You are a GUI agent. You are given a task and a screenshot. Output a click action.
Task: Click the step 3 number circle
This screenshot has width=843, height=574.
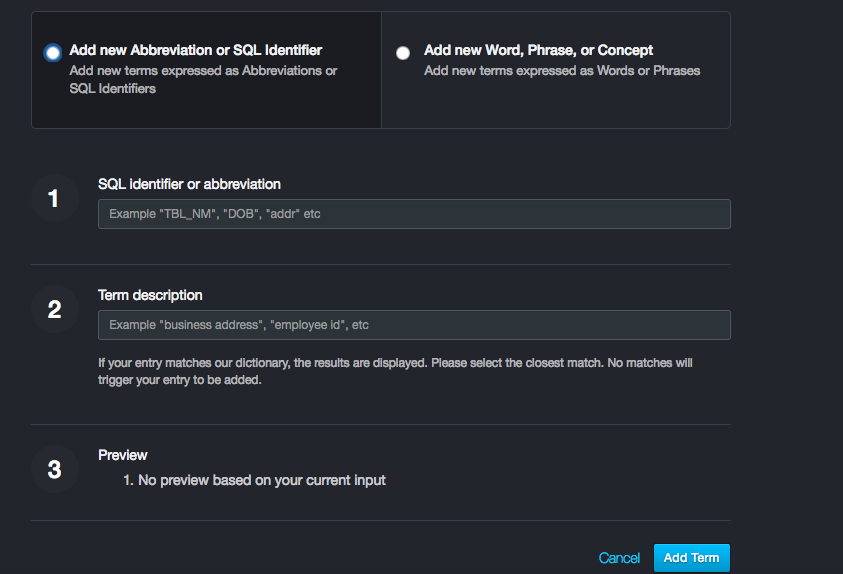tap(54, 469)
